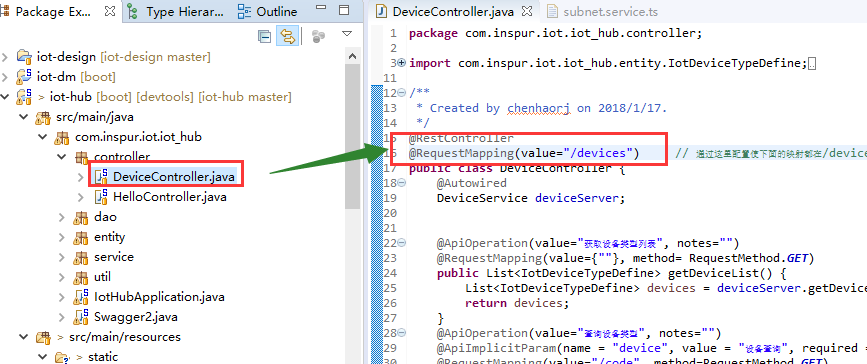Screen dimensions: 867x364
Task: Select Swagger2.java in tree
Action: pyautogui.click(x=135, y=318)
